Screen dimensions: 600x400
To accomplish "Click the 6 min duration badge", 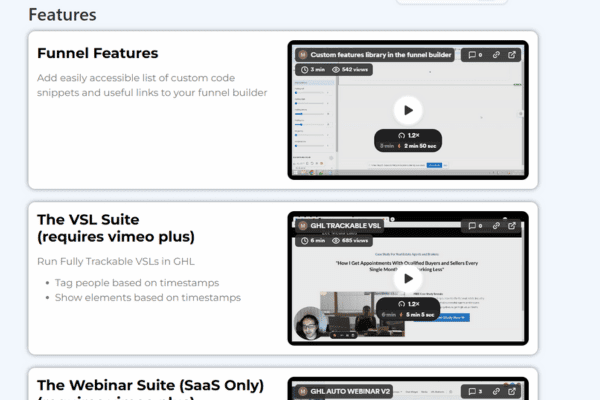I will point(313,241).
